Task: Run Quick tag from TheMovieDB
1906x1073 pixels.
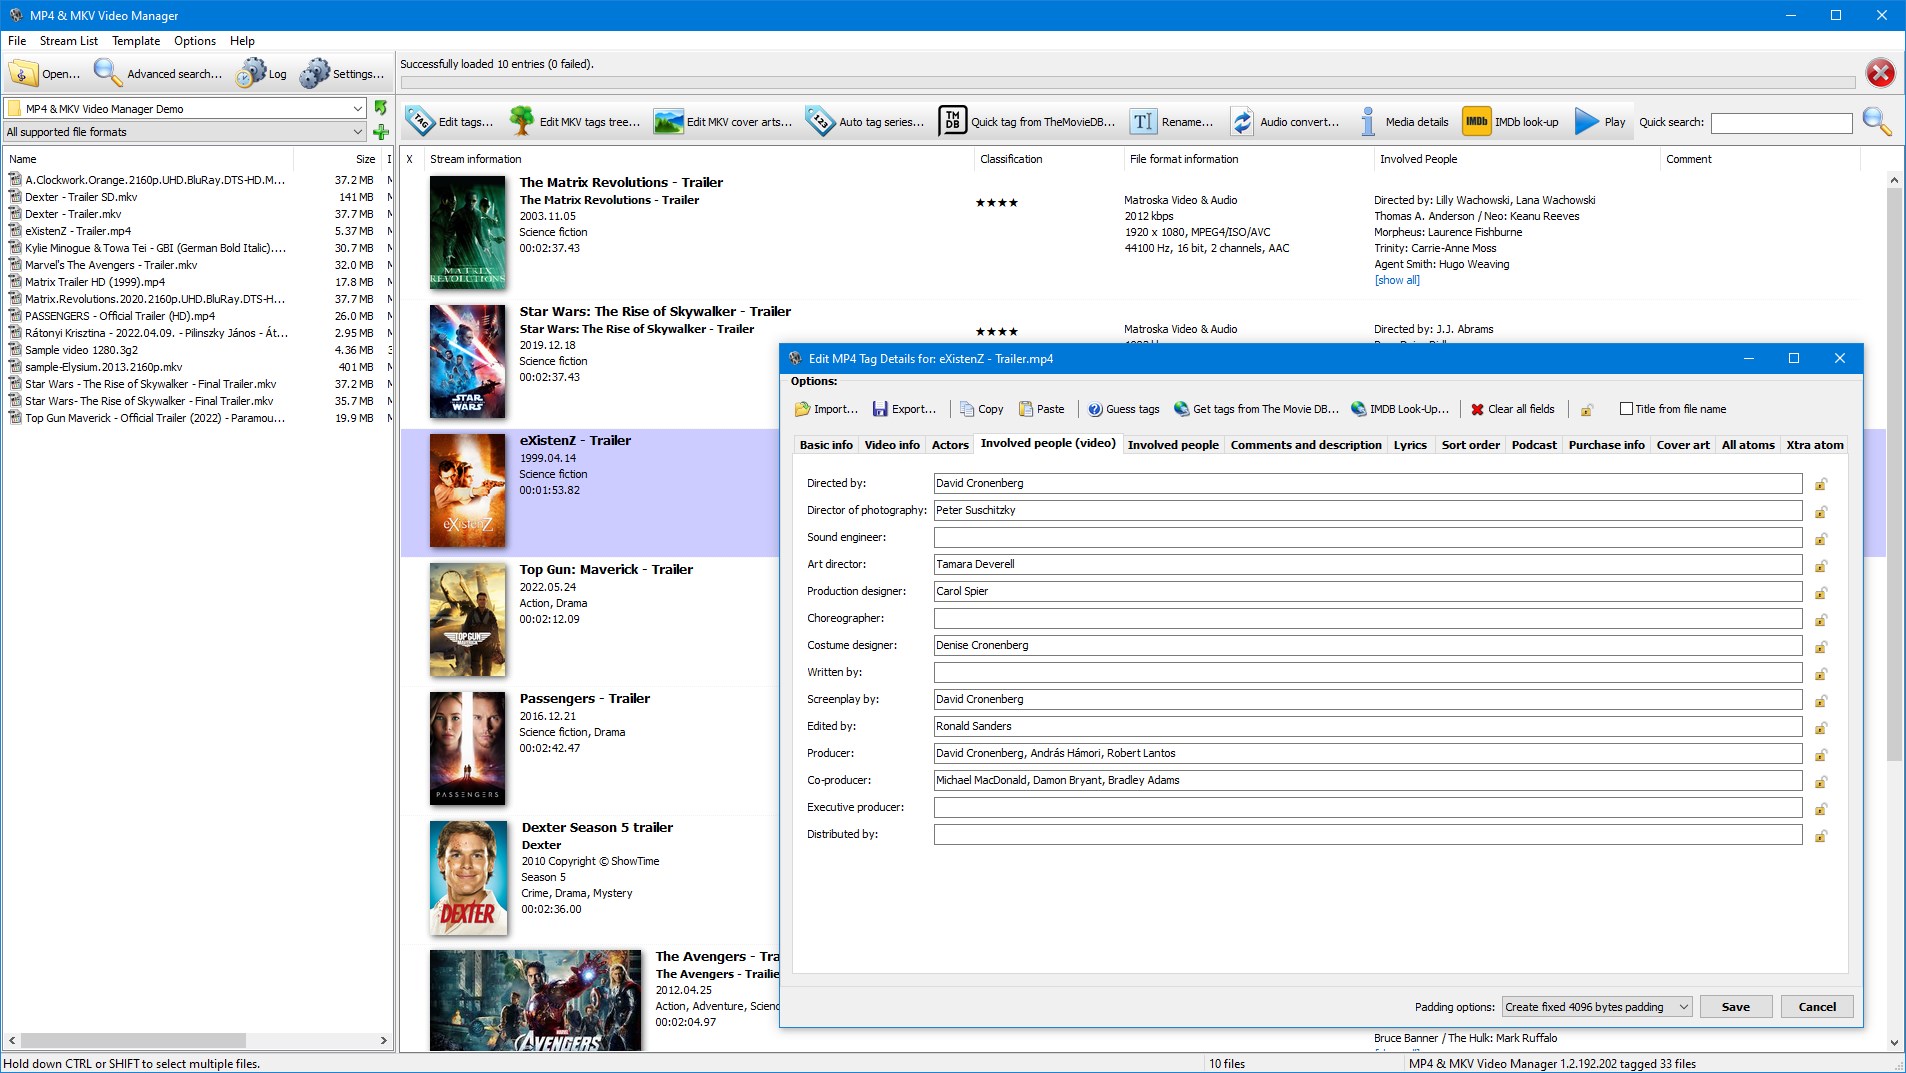Action: point(1027,121)
